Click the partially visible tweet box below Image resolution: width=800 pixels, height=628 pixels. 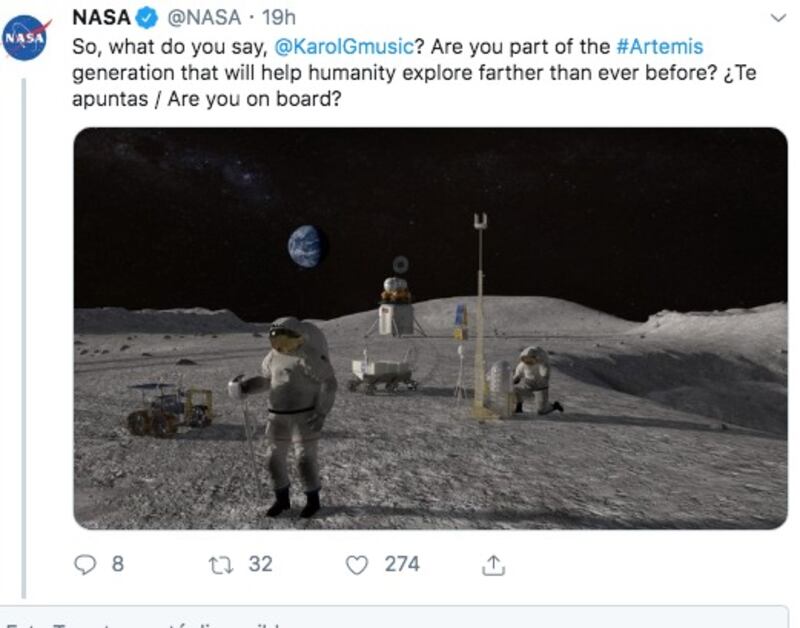tap(394, 617)
